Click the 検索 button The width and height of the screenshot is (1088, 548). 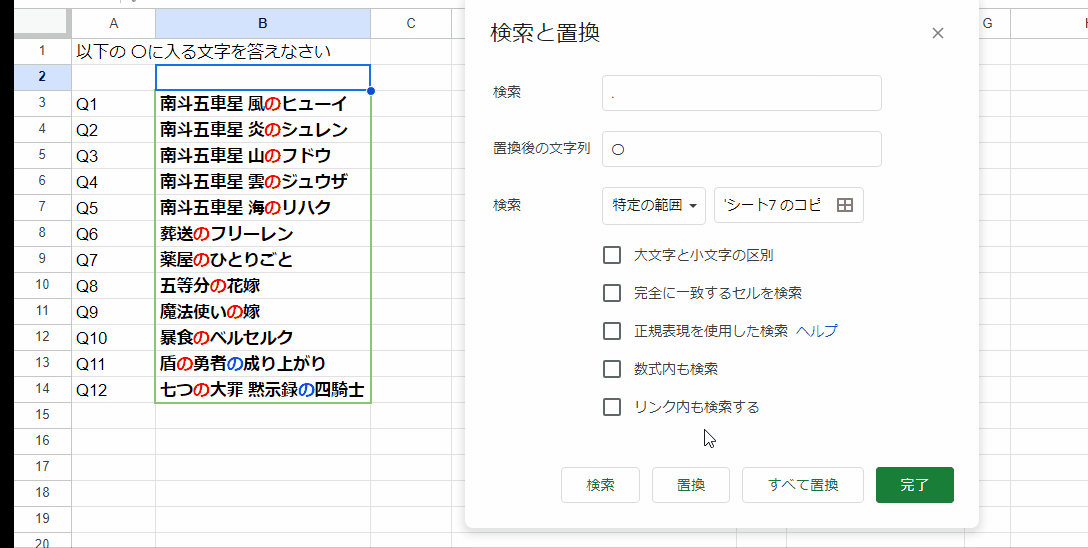(600, 485)
